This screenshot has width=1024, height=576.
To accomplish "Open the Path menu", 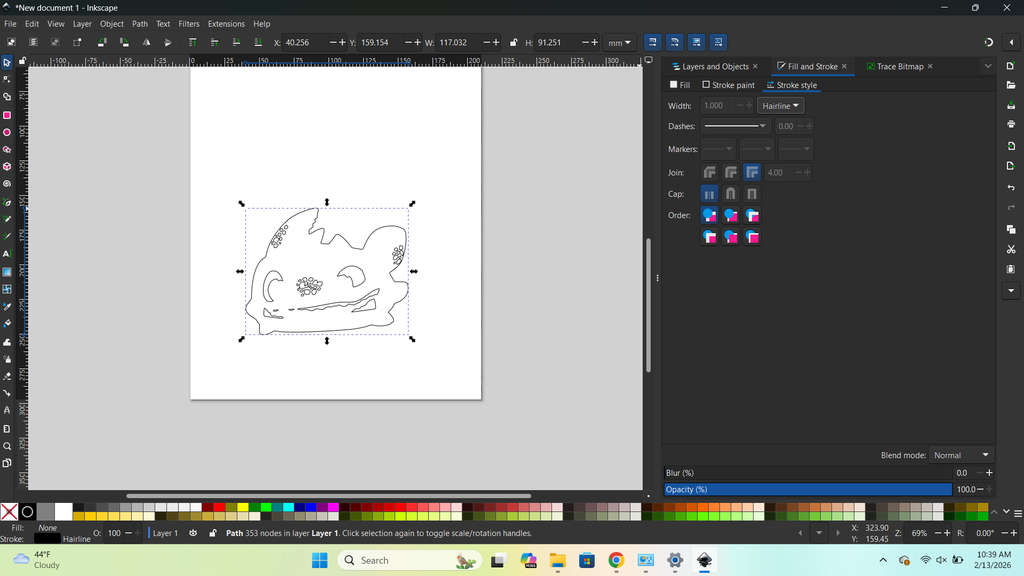I will click(x=140, y=24).
